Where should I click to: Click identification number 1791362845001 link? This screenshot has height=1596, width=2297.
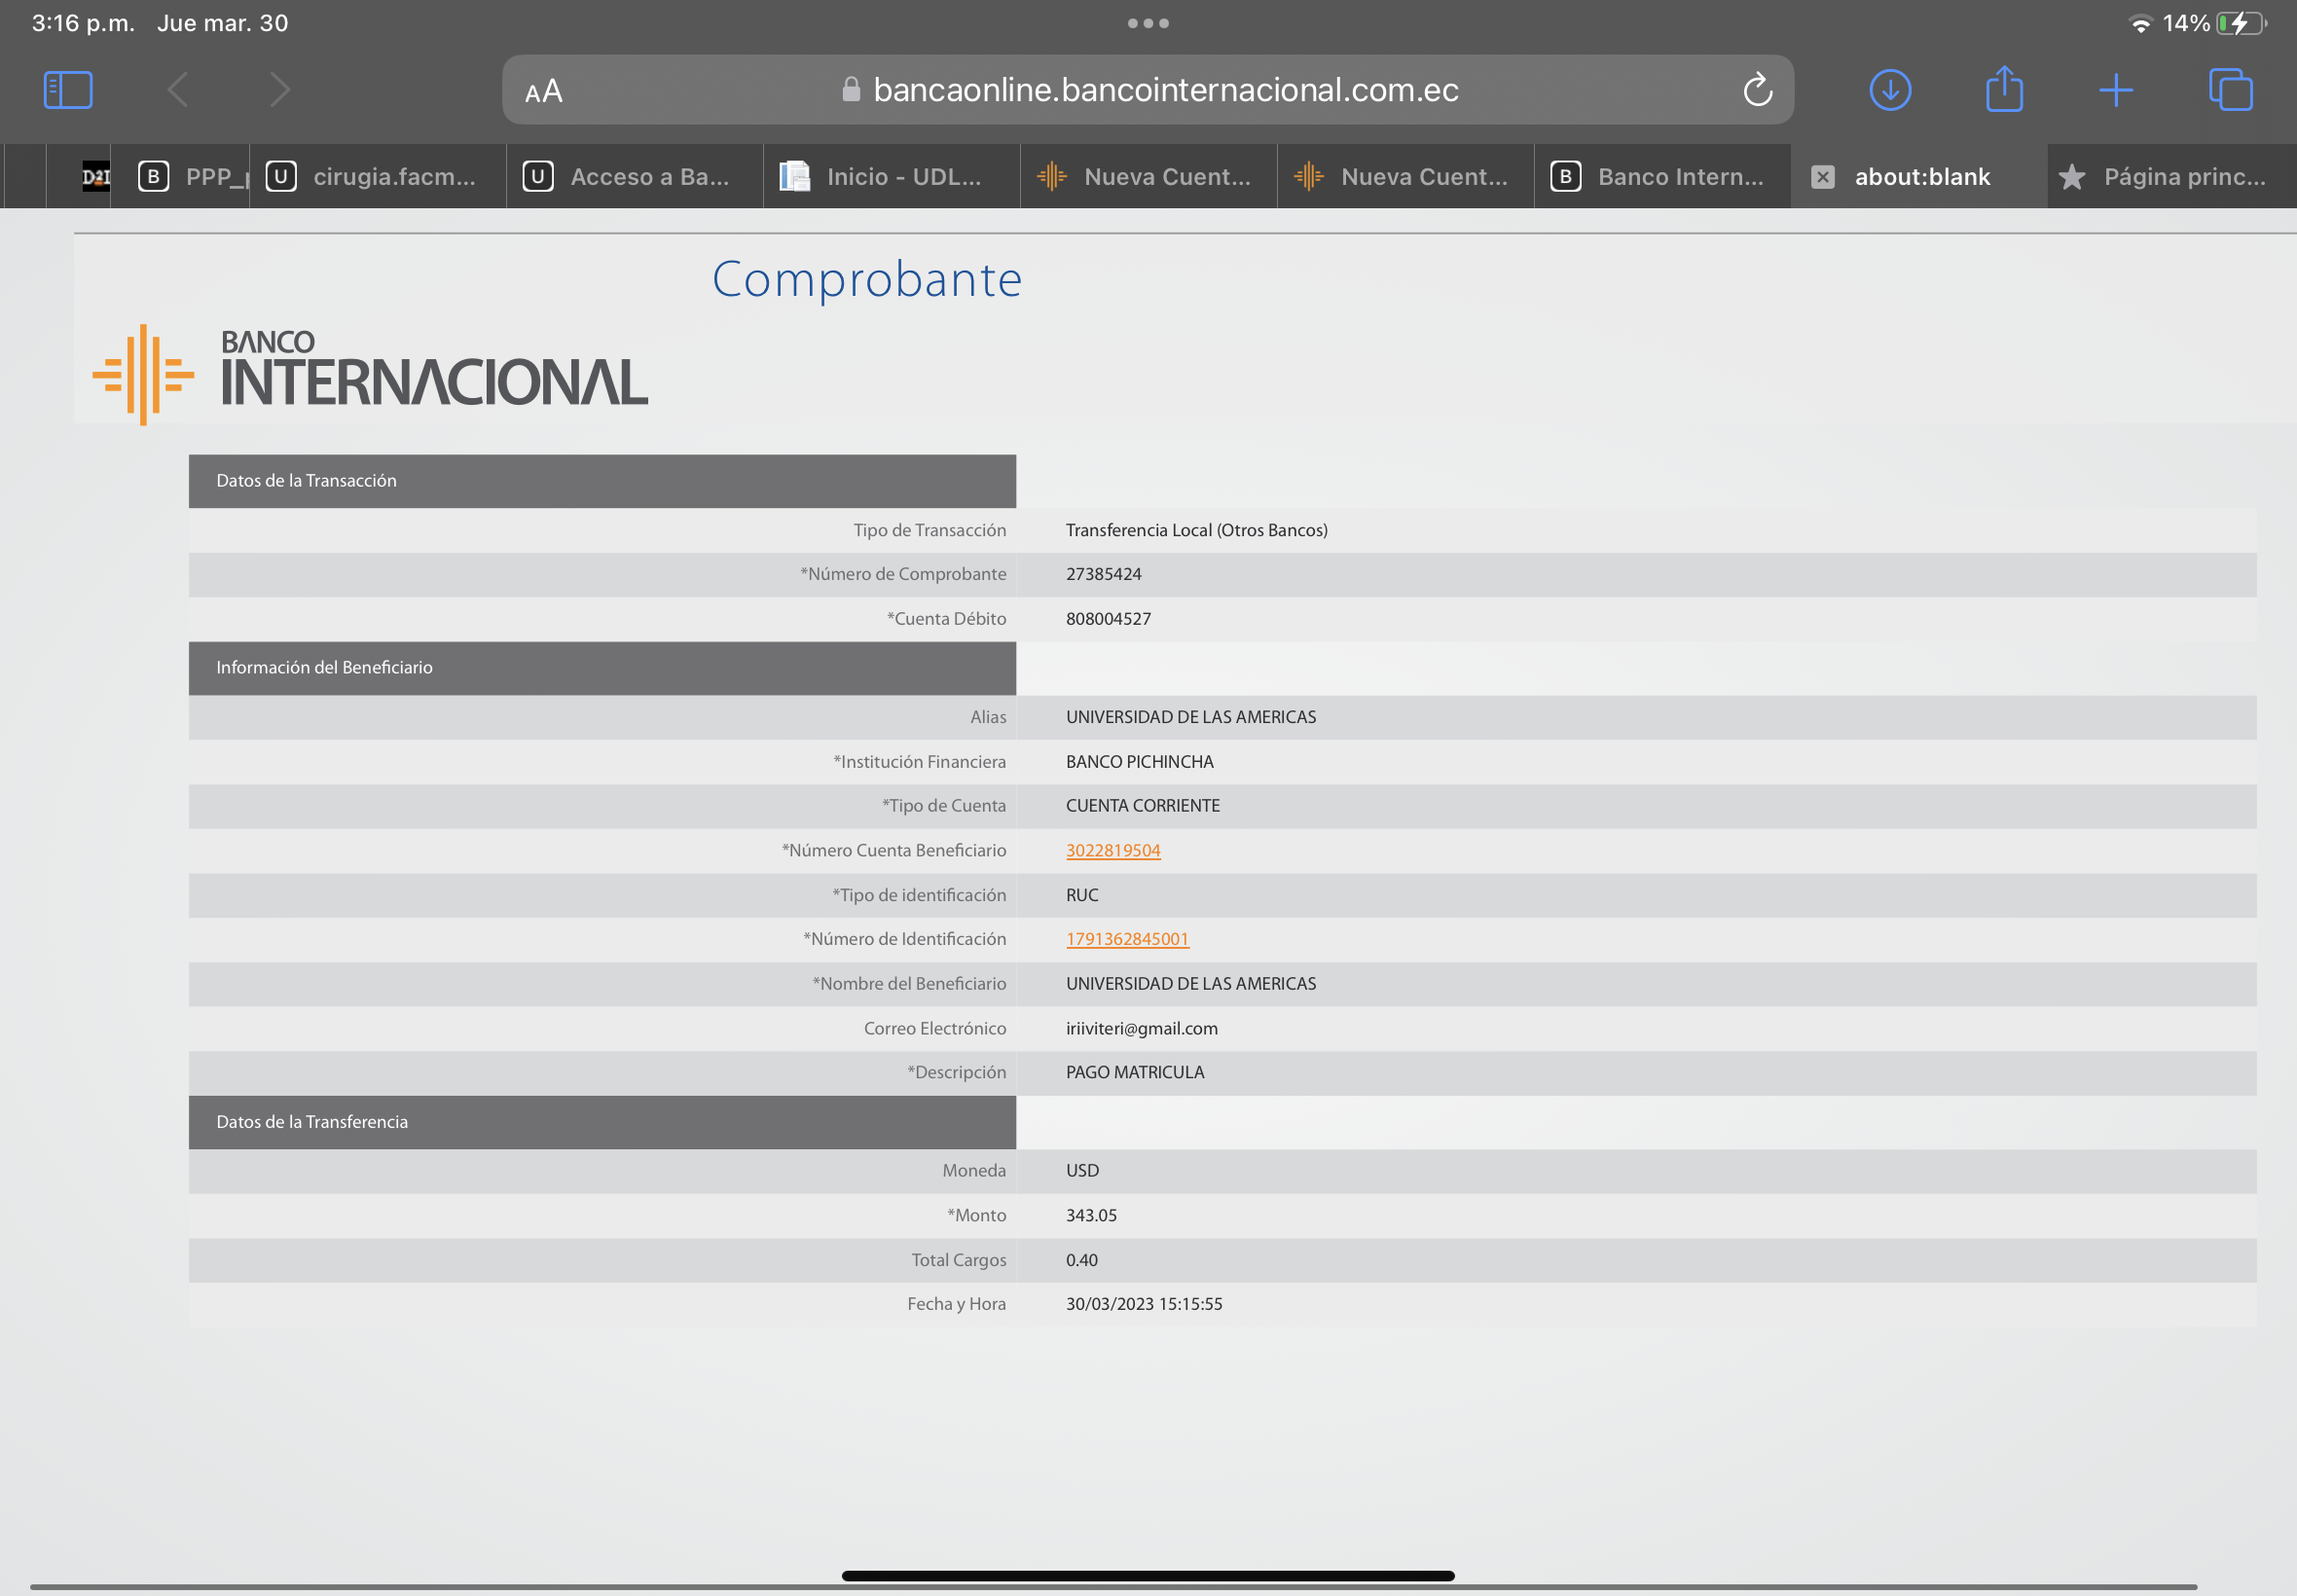click(1127, 939)
